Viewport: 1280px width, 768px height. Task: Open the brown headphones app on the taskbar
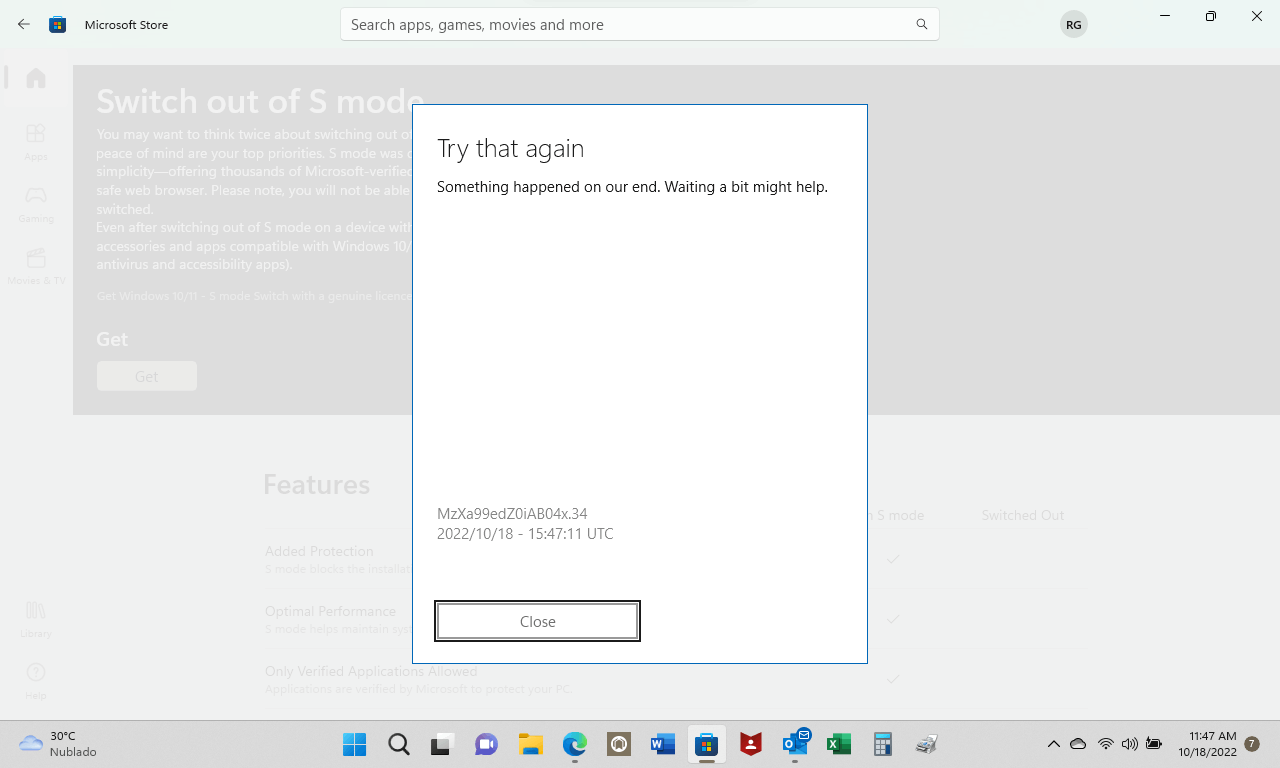619,744
